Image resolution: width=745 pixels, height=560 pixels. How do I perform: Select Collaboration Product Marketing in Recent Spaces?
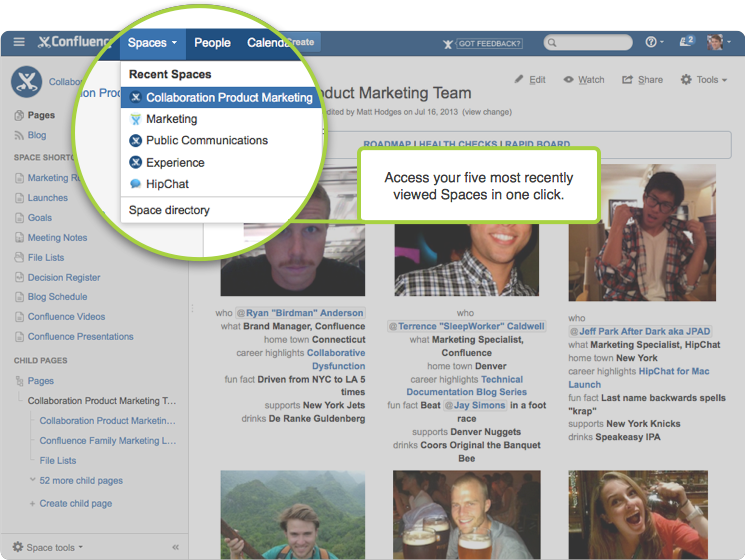pyautogui.click(x=220, y=97)
